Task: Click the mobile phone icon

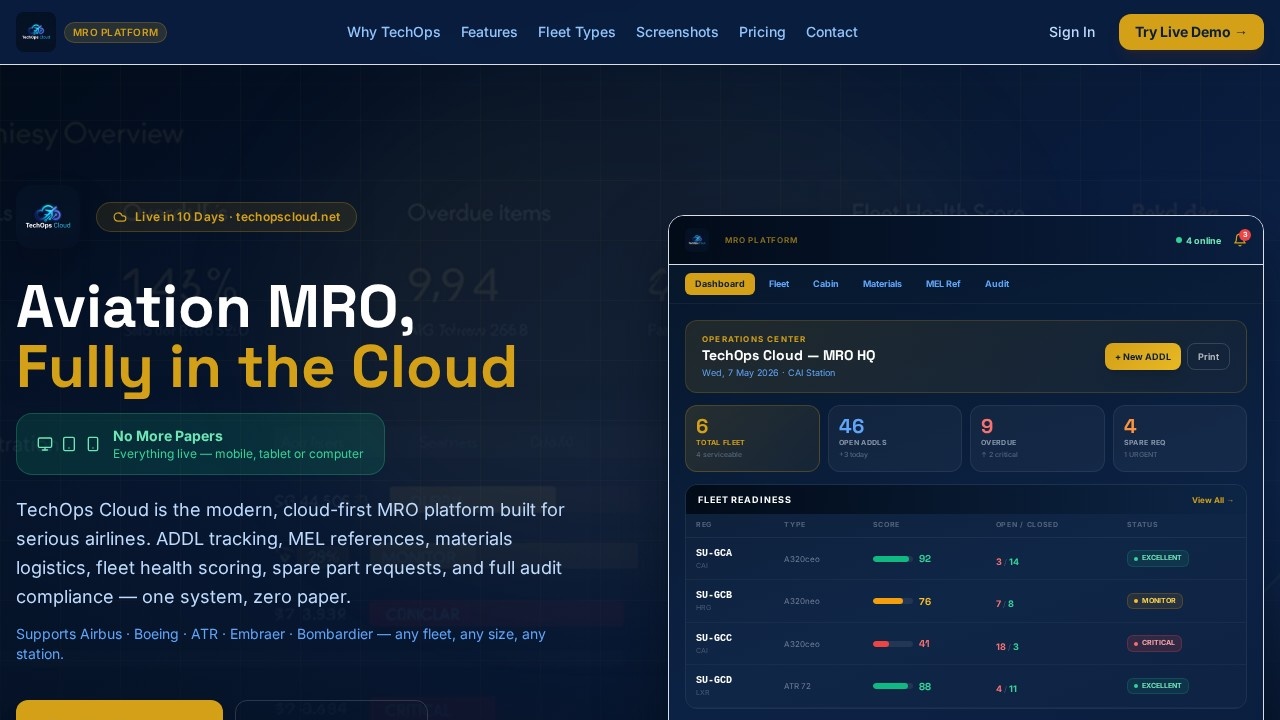Action: click(93, 444)
